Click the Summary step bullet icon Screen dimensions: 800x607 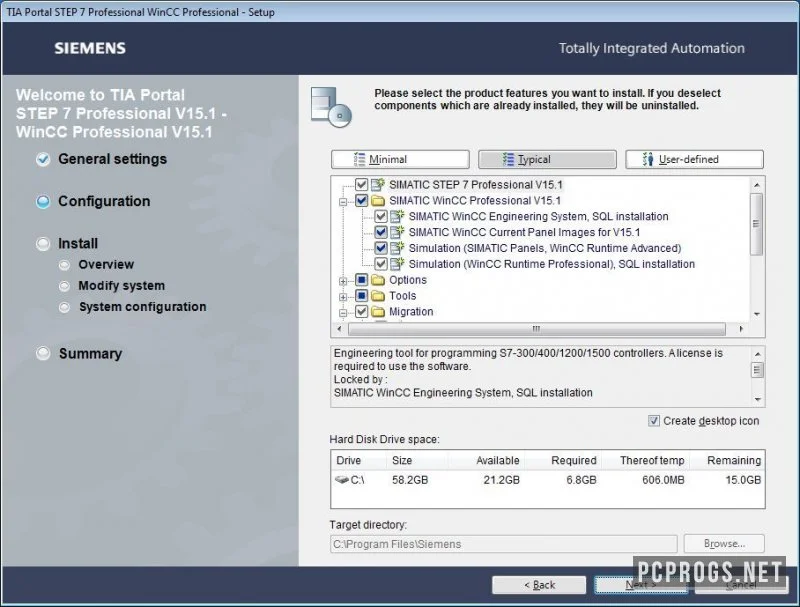click(x=43, y=353)
